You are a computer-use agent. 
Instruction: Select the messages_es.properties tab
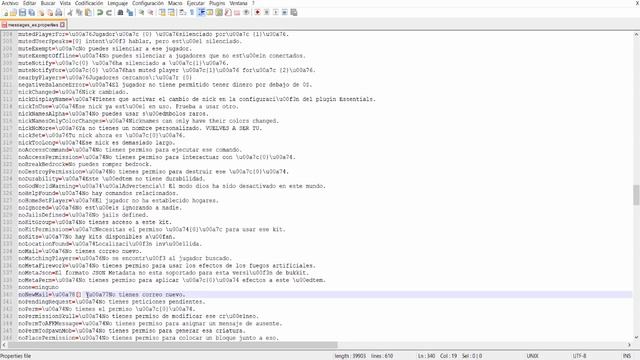33,25
